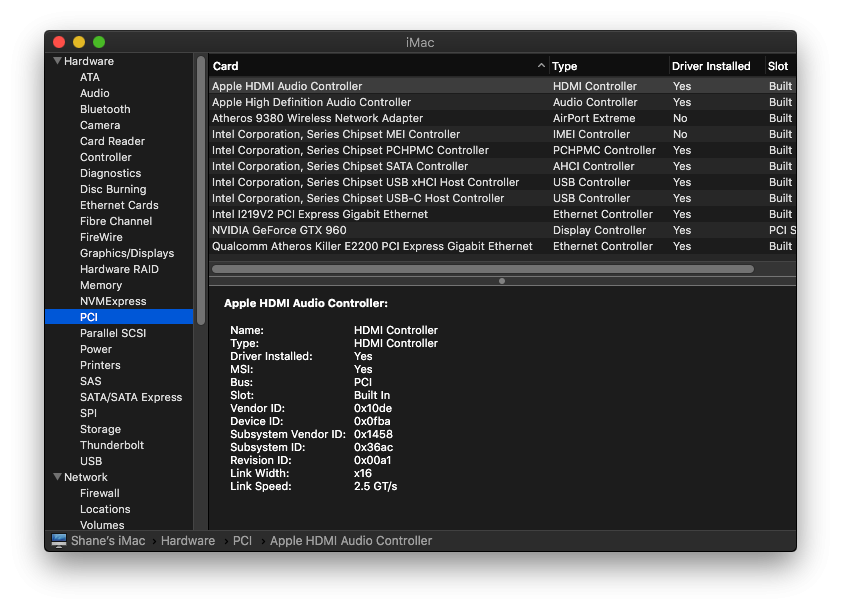
Task: Select SAS in the sidebar
Action: pos(91,381)
